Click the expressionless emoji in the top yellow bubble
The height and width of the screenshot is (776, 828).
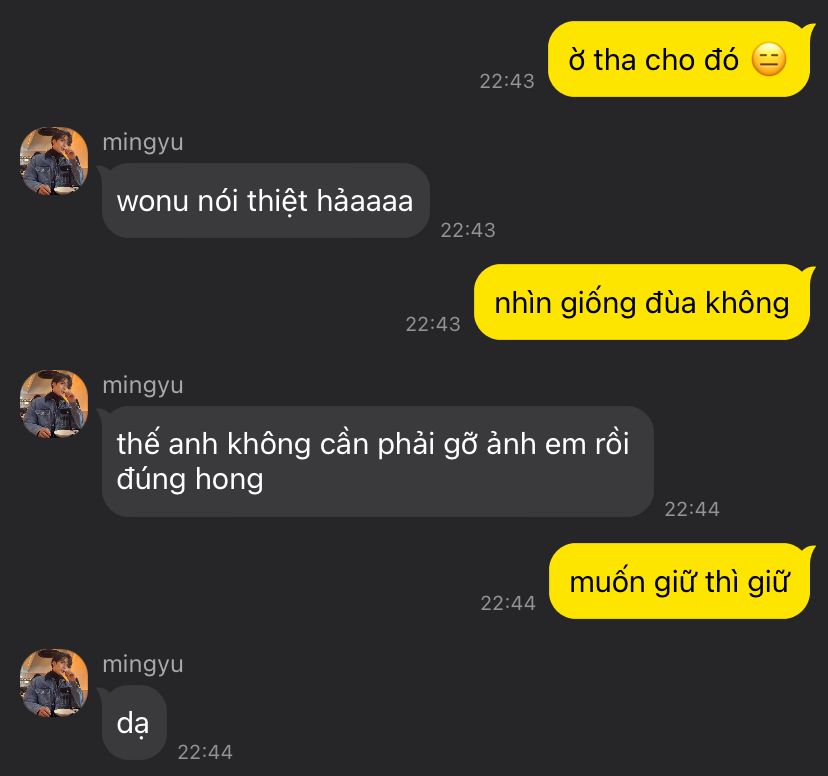[x=769, y=60]
